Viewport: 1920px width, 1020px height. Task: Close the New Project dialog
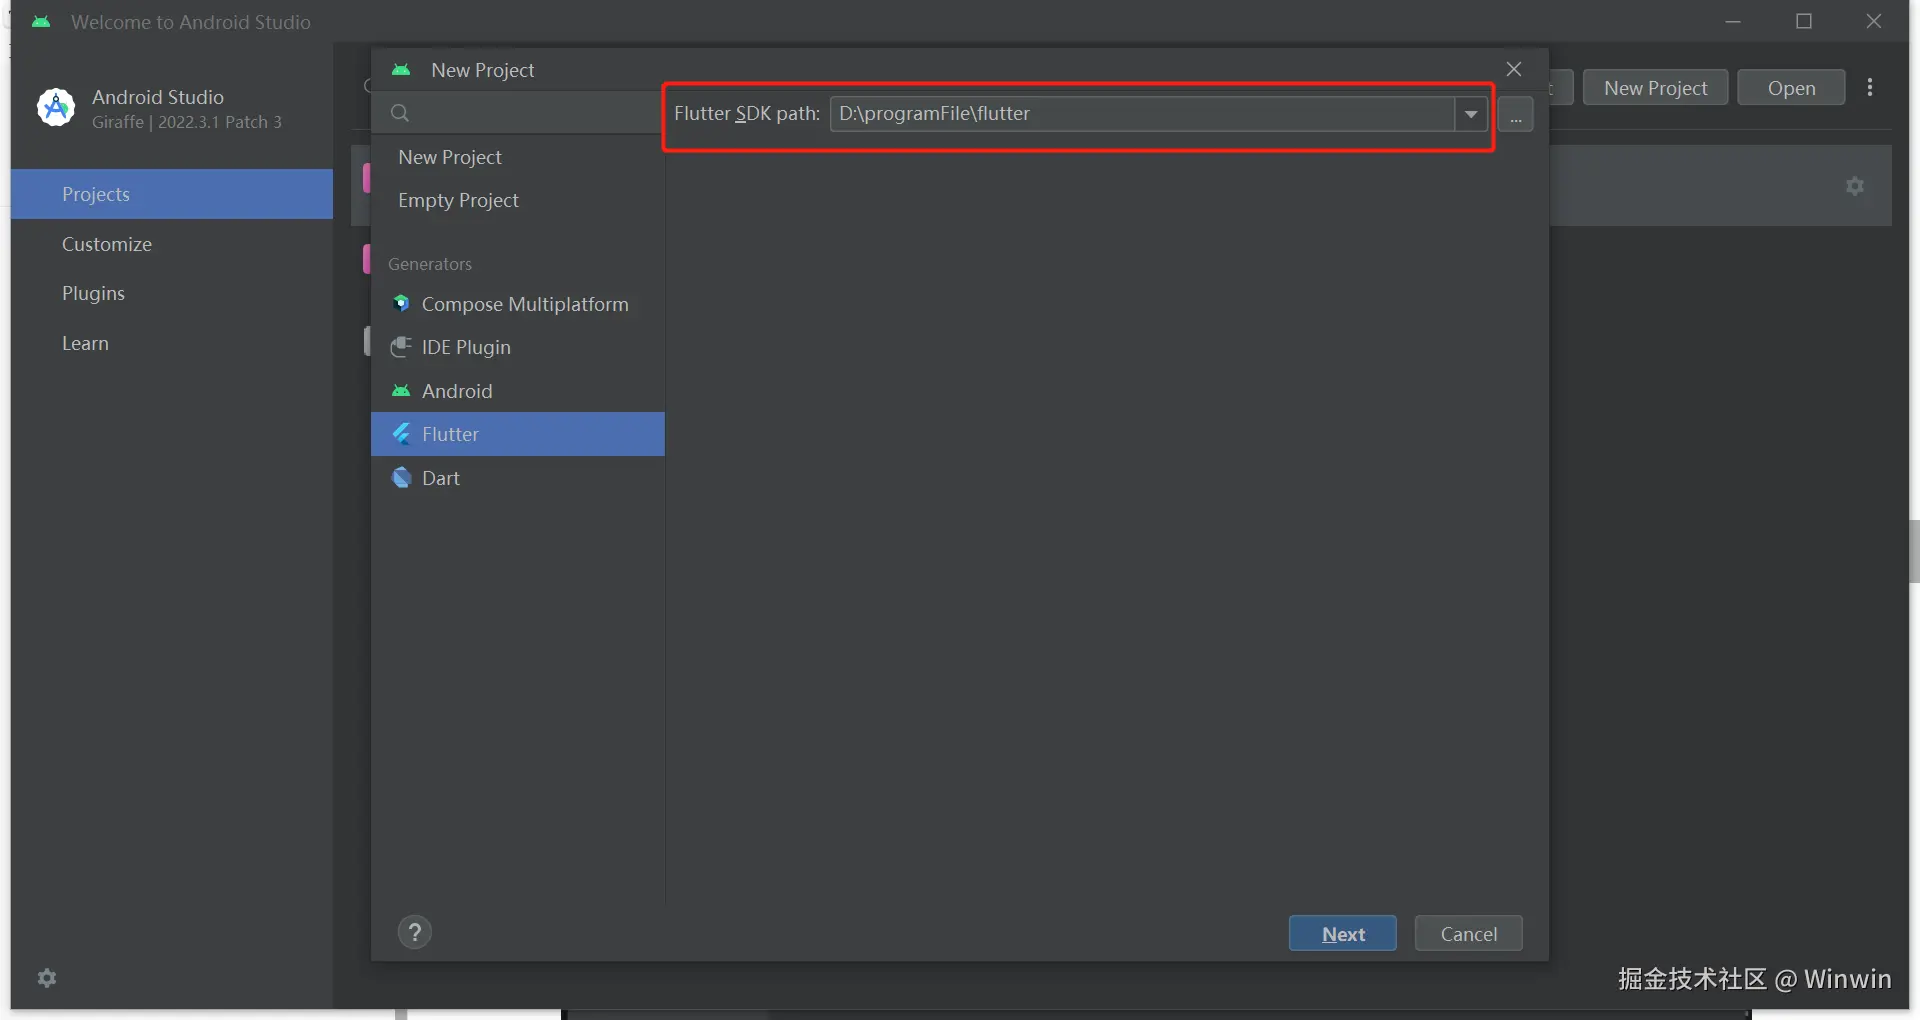click(x=1514, y=69)
